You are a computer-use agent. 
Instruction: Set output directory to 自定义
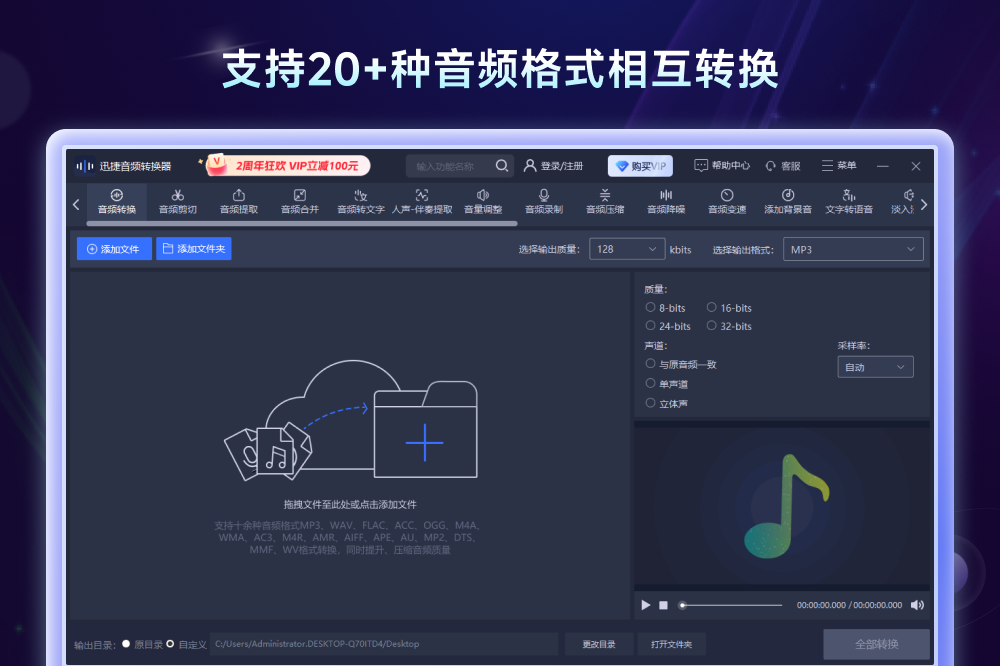point(186,644)
